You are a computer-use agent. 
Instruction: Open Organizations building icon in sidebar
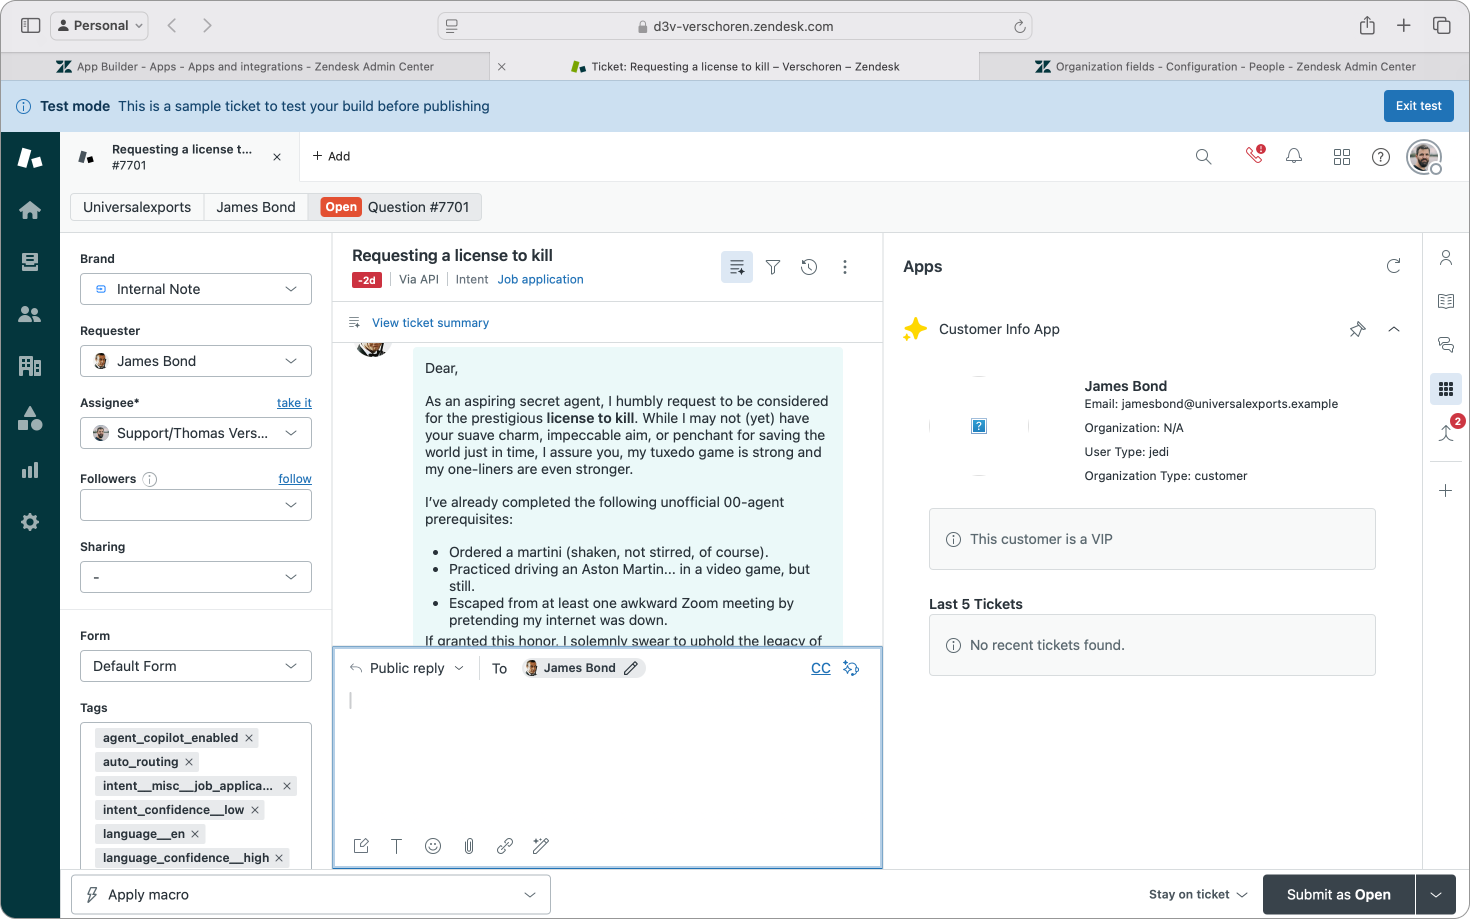click(x=30, y=366)
